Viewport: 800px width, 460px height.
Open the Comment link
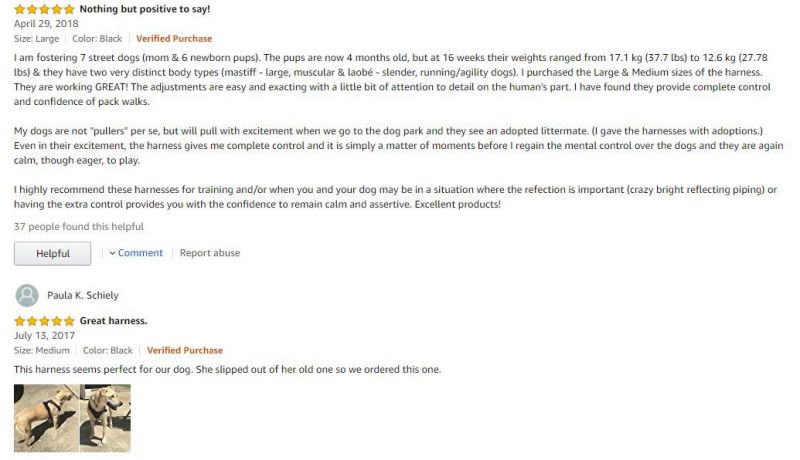pos(140,253)
